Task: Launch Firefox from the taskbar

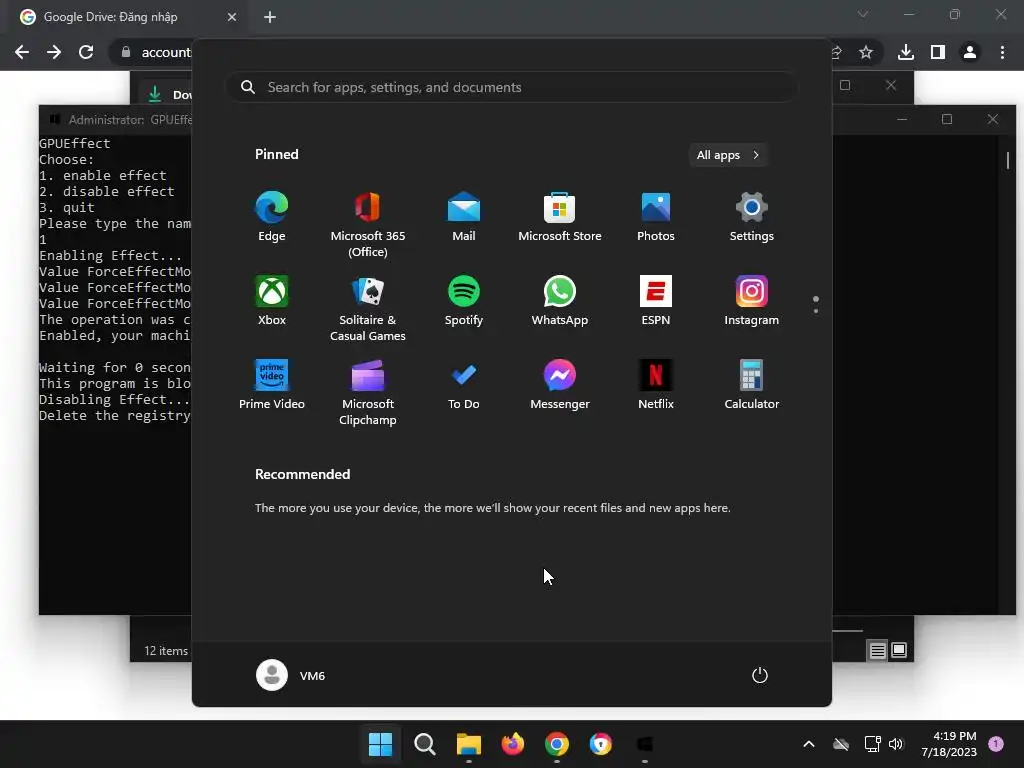Action: point(513,744)
